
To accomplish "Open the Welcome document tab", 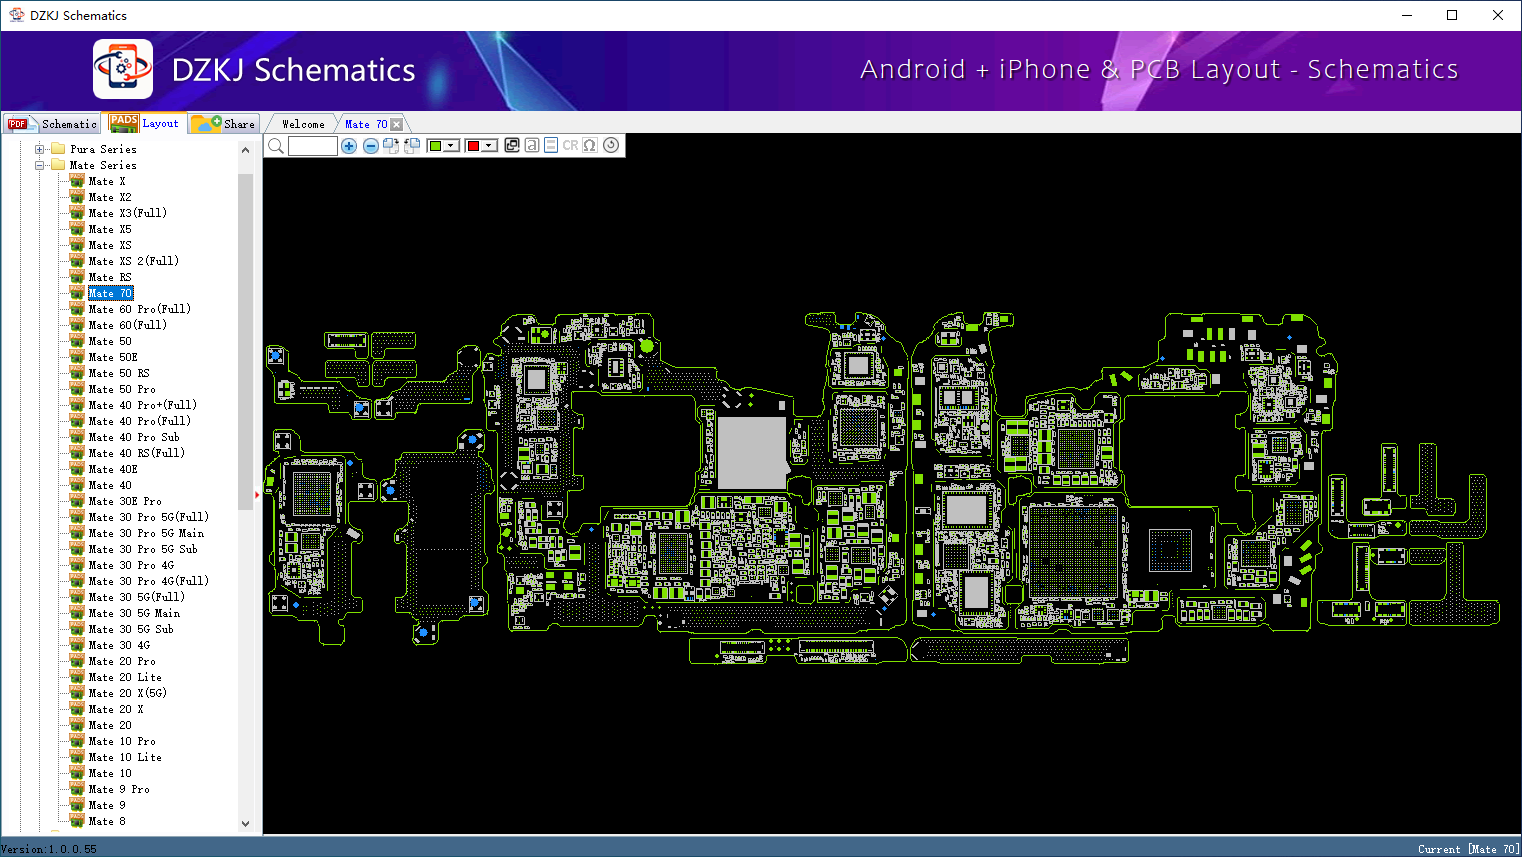I will click(303, 124).
